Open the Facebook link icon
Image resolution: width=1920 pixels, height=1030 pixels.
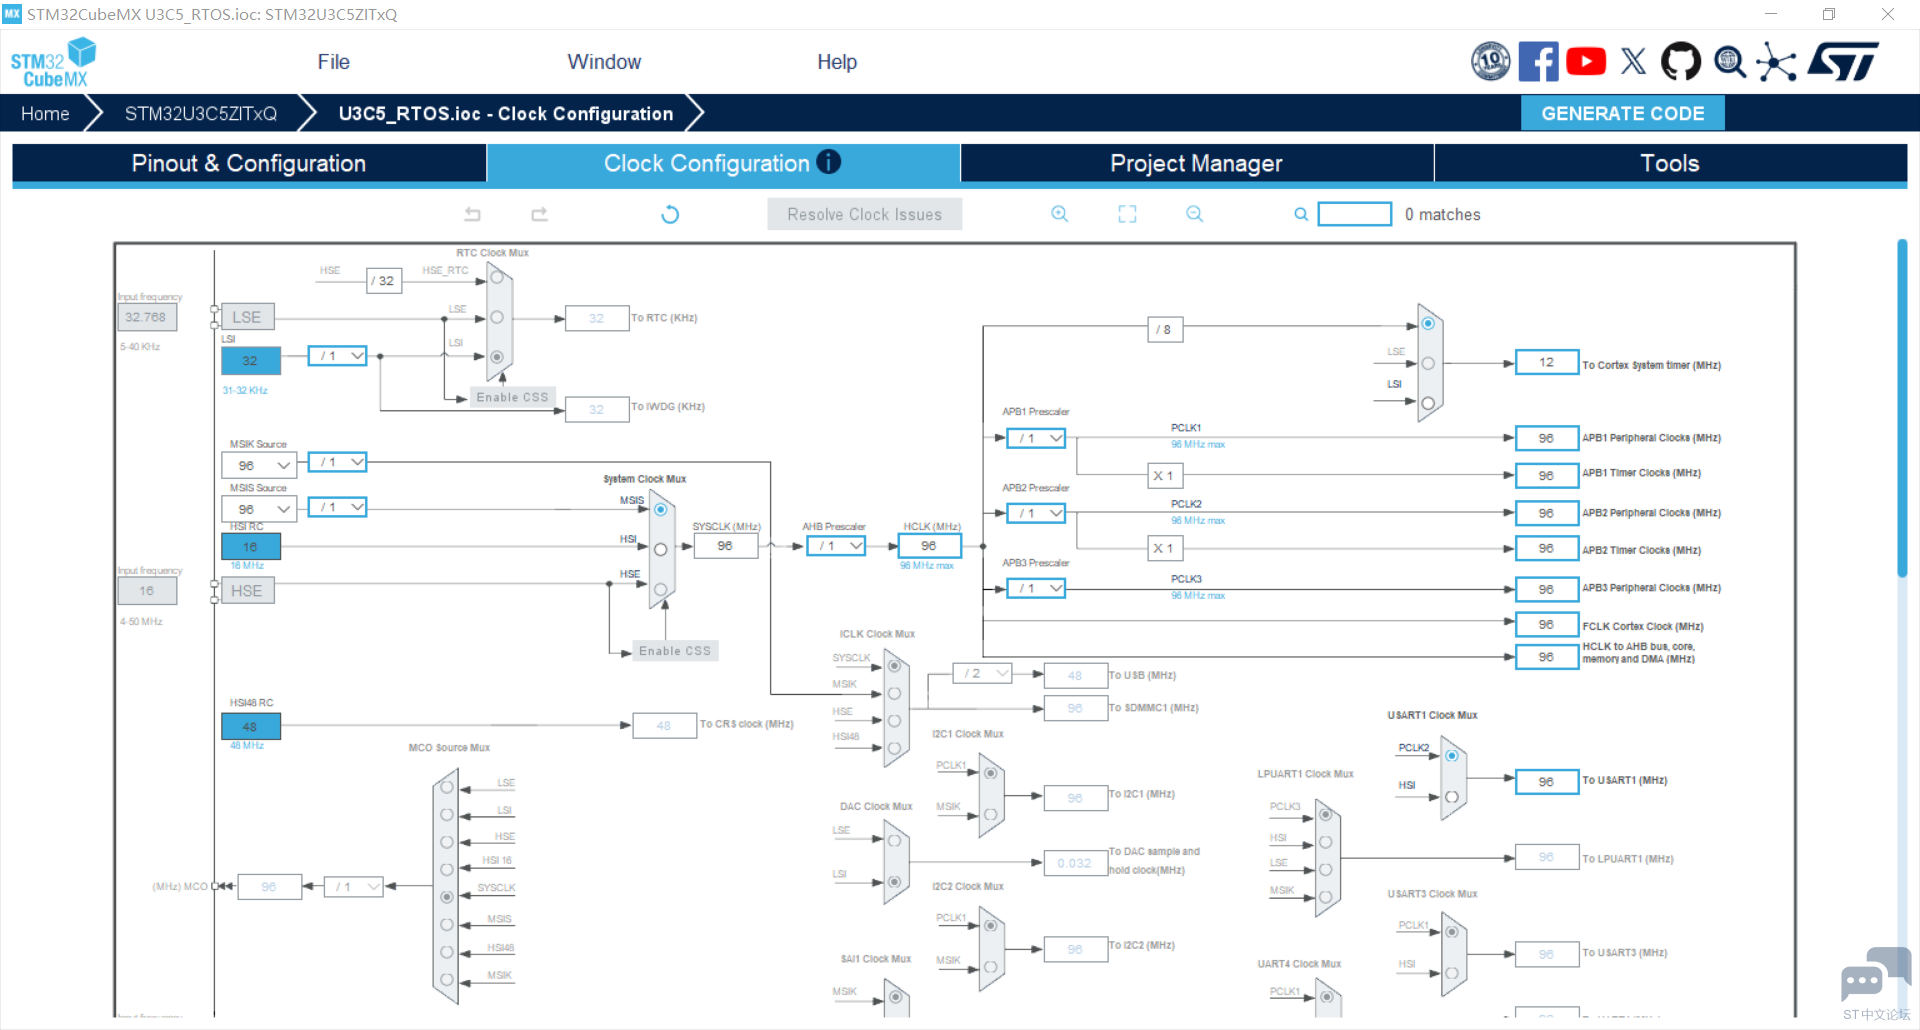pos(1538,62)
